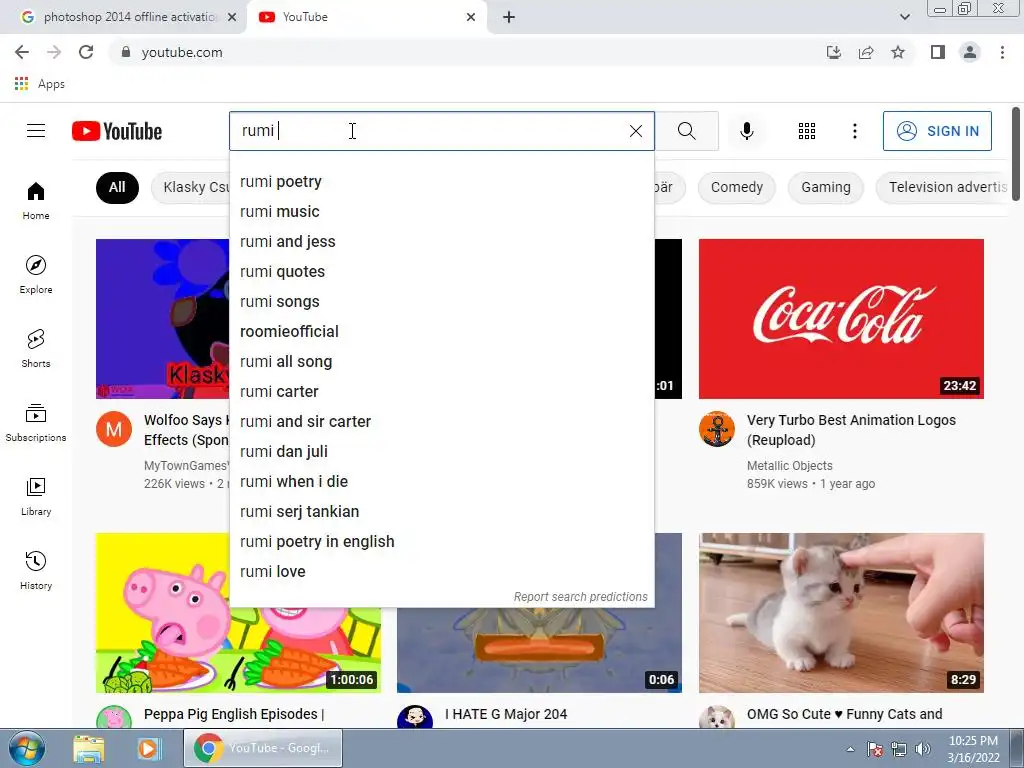Image resolution: width=1024 pixels, height=768 pixels.
Task: Open History in the sidebar
Action: pyautogui.click(x=36, y=570)
